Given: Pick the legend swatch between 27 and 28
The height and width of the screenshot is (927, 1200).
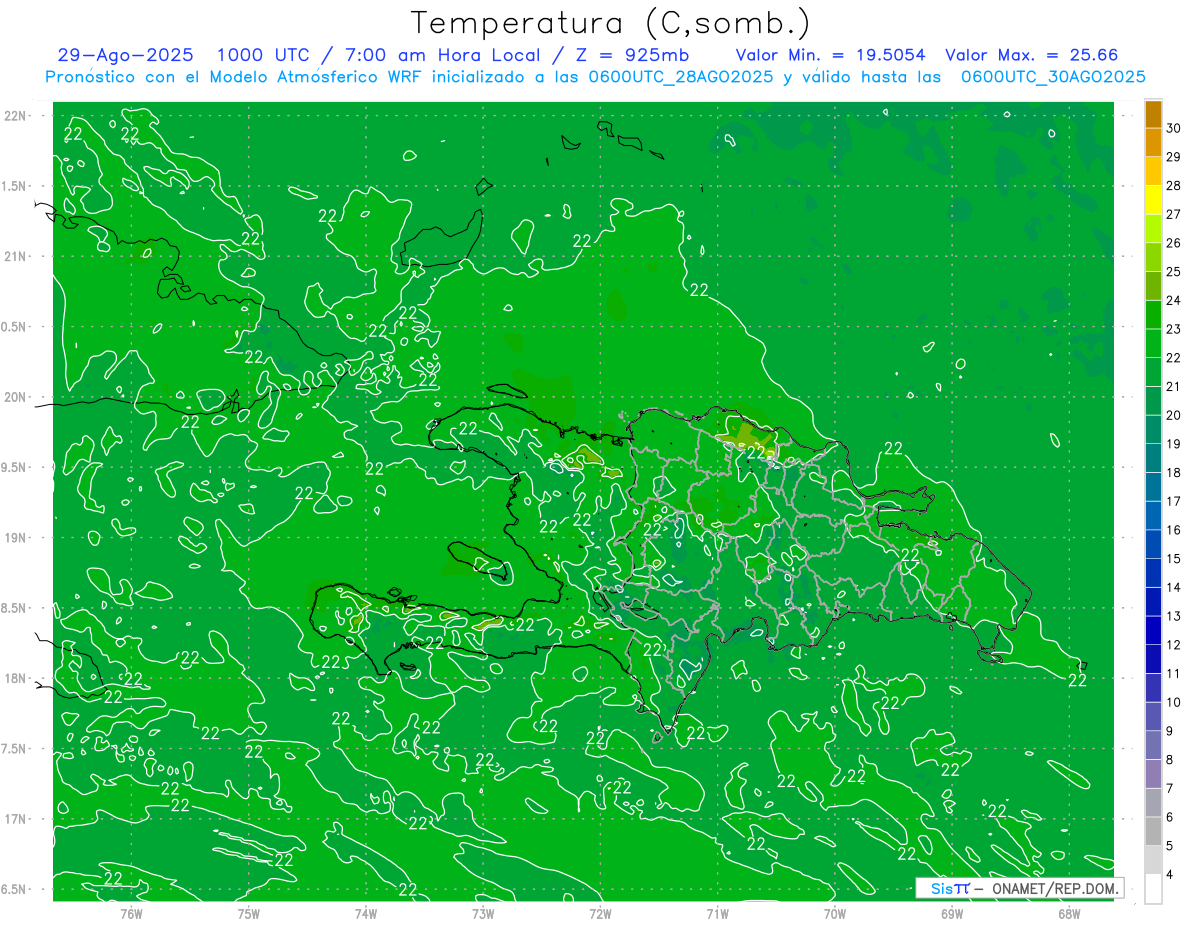Looking at the screenshot, I should [1153, 199].
